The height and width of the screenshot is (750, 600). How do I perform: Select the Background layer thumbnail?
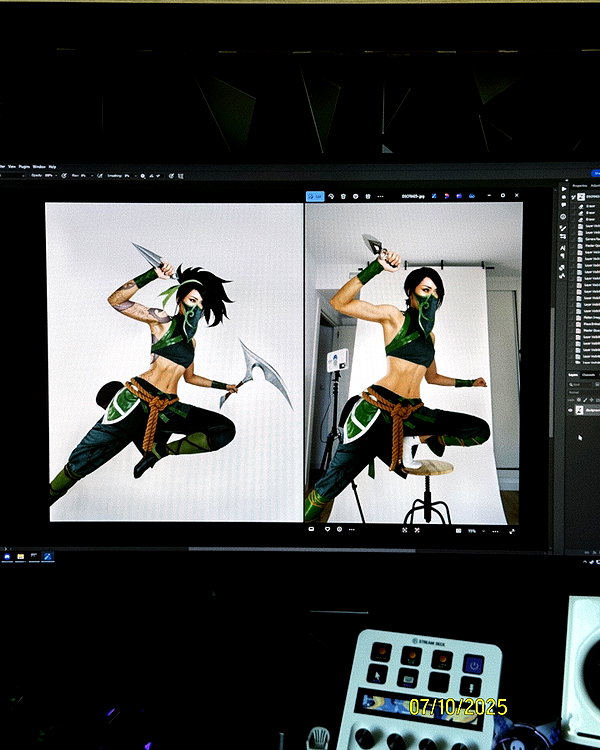point(579,410)
